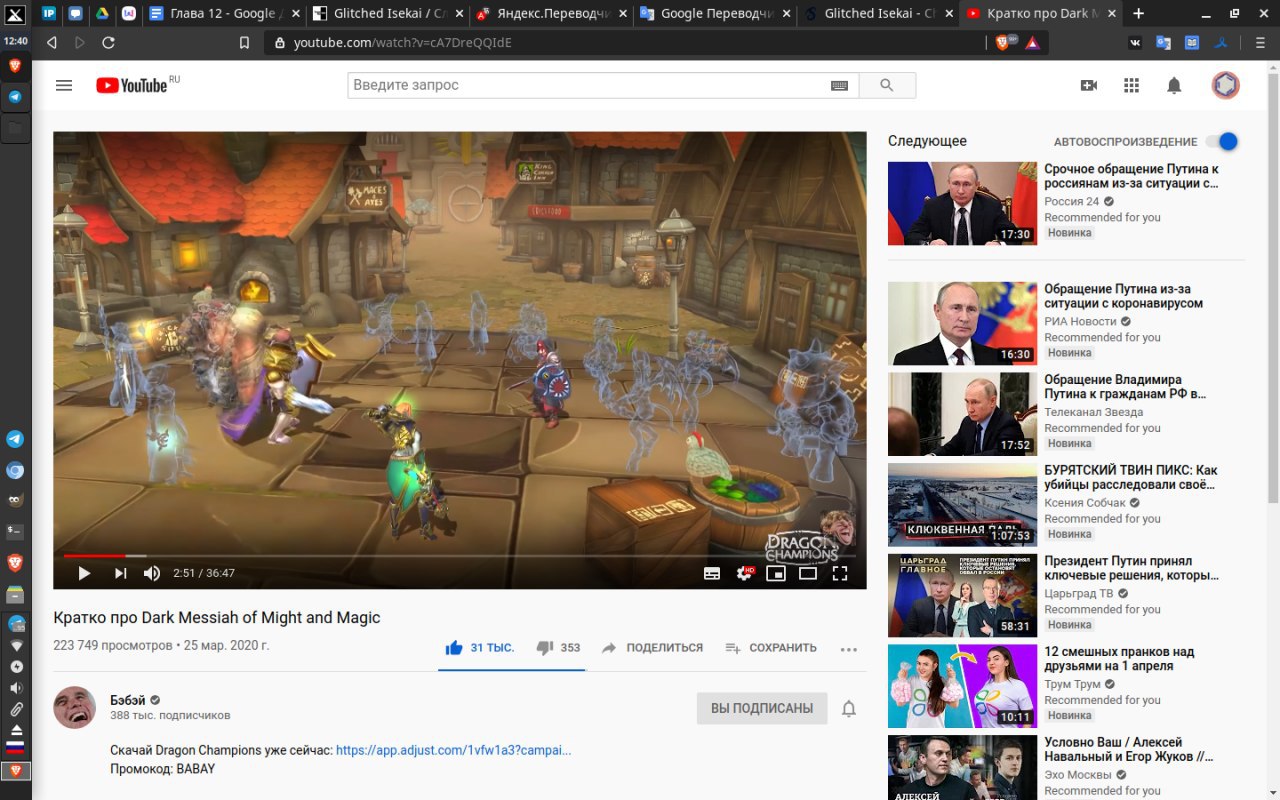Open the YouTube guide hamburger menu
This screenshot has height=800, width=1280.
pyautogui.click(x=64, y=85)
